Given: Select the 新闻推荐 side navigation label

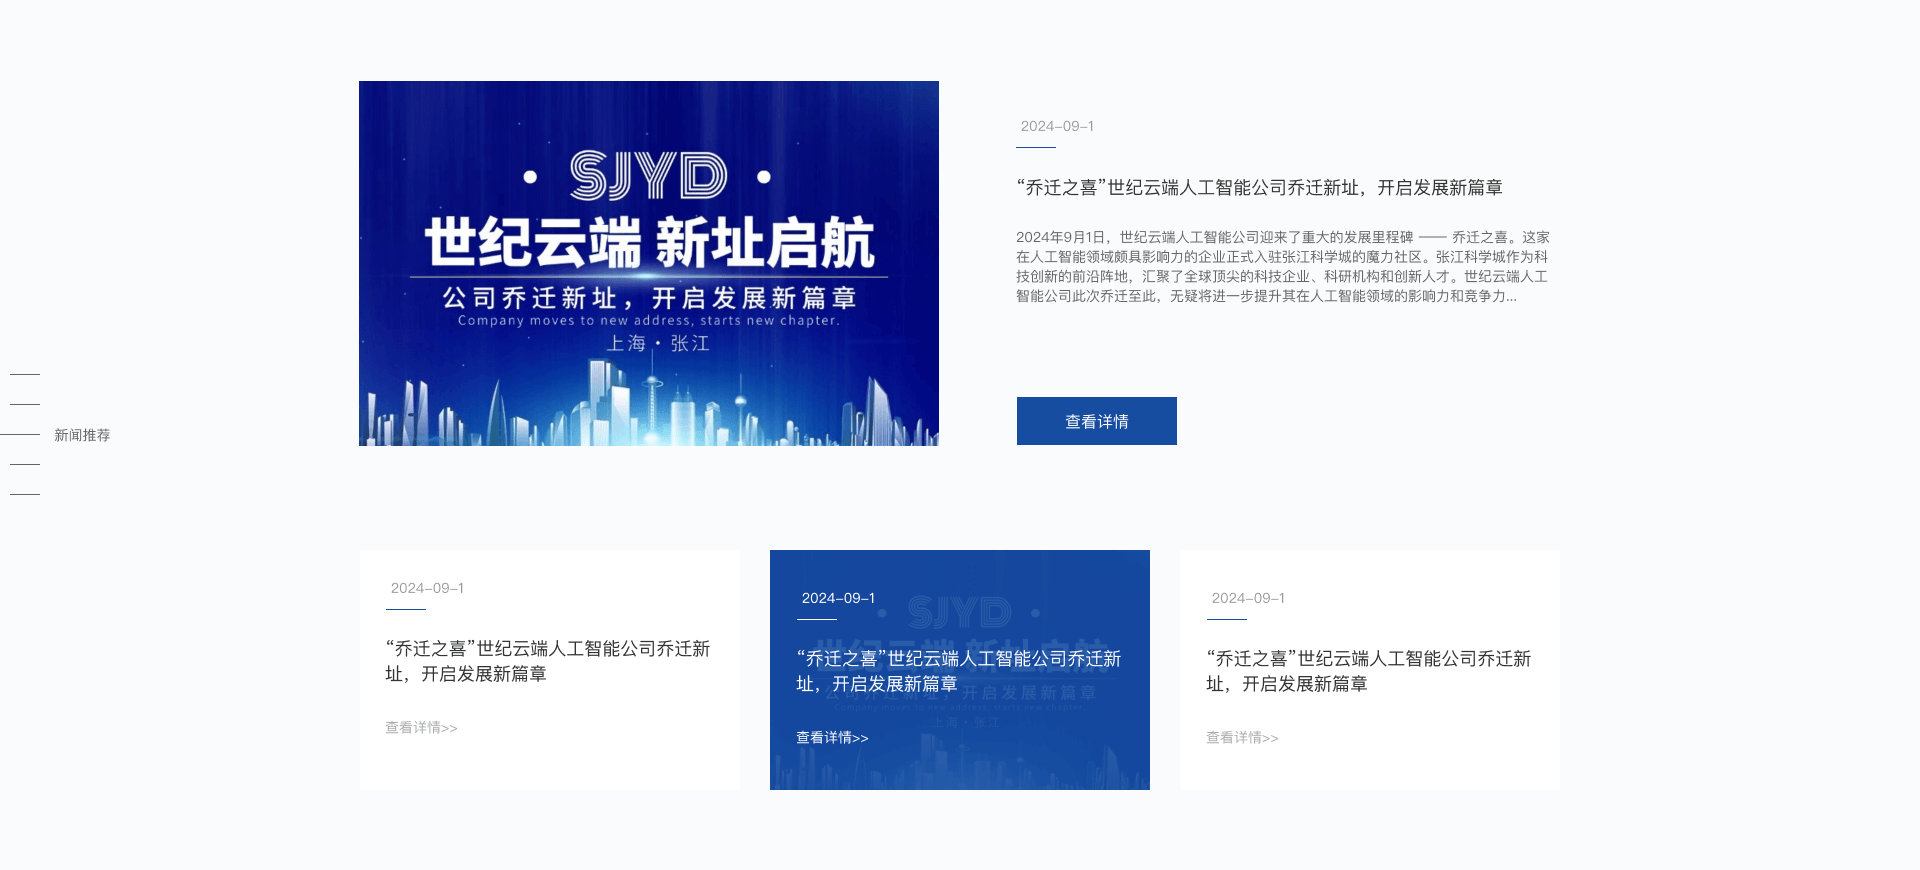Looking at the screenshot, I should 82,435.
